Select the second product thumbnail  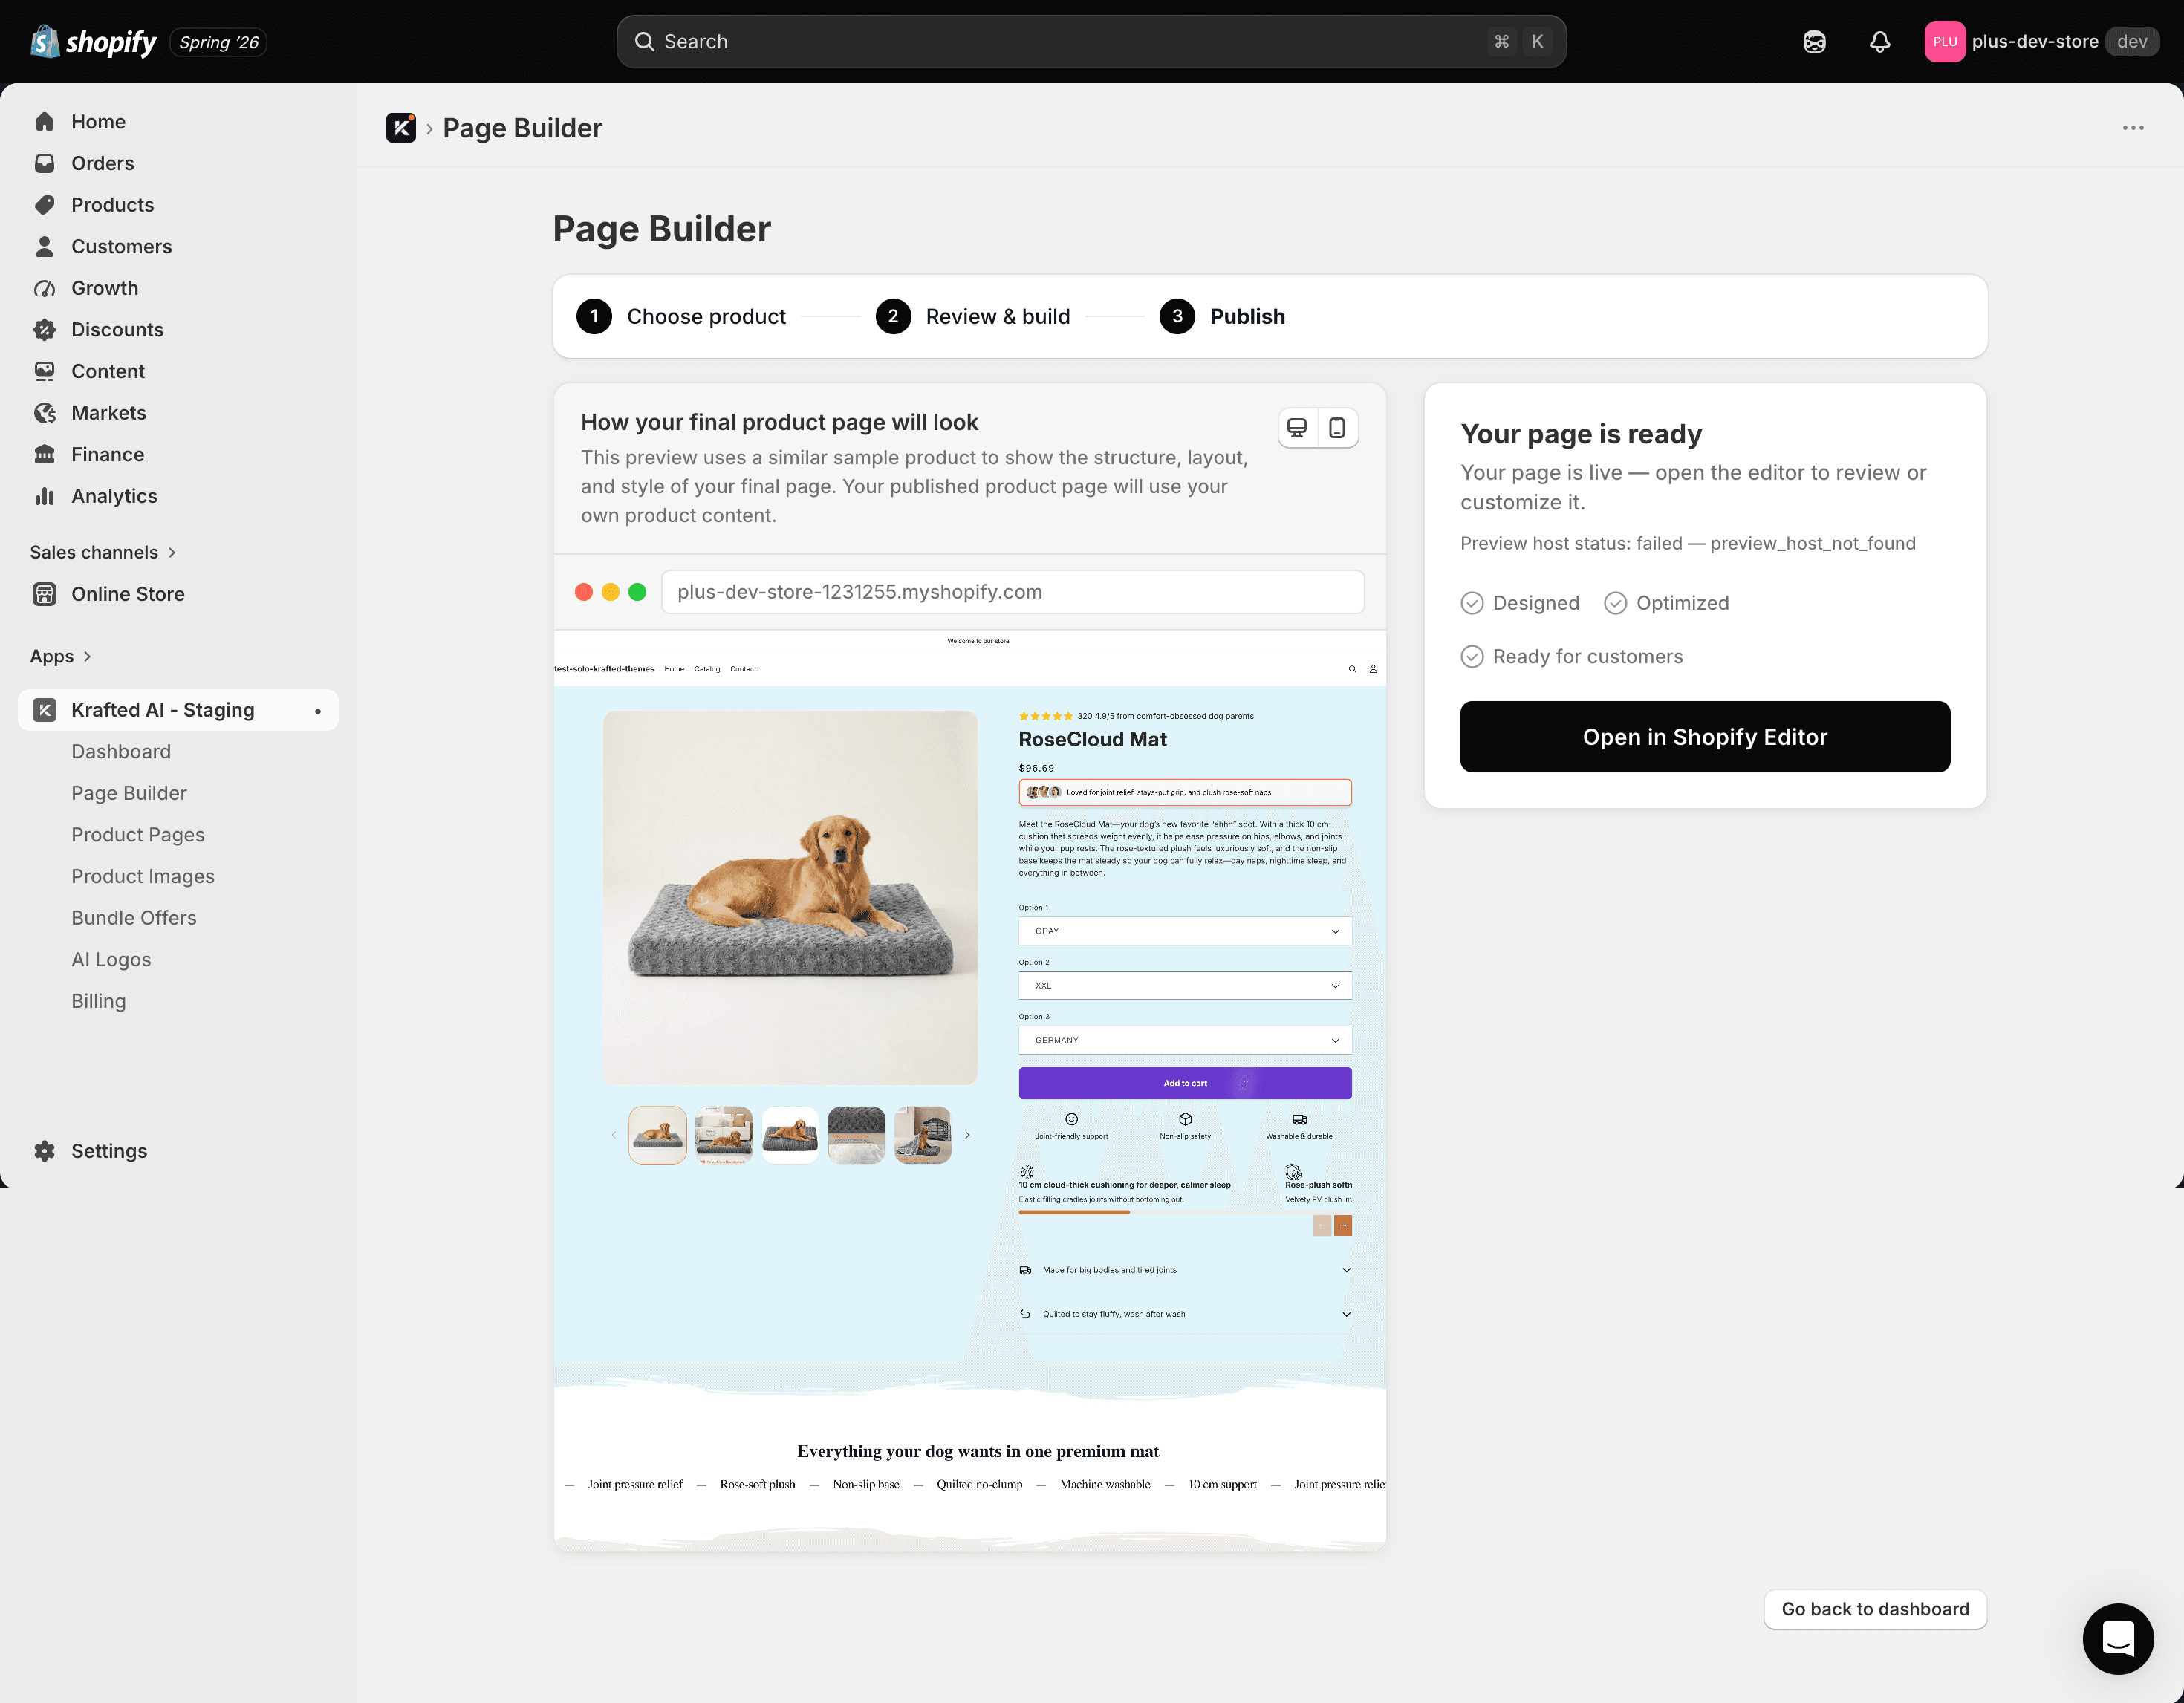pyautogui.click(x=724, y=1135)
